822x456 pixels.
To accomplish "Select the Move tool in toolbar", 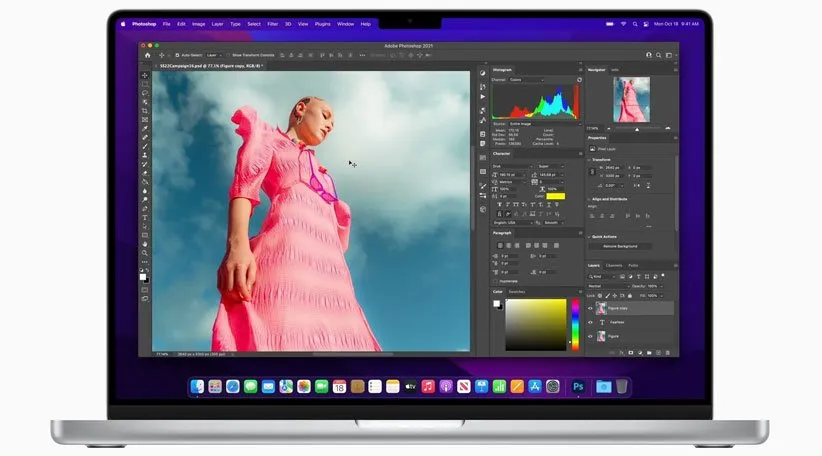I will (145, 76).
